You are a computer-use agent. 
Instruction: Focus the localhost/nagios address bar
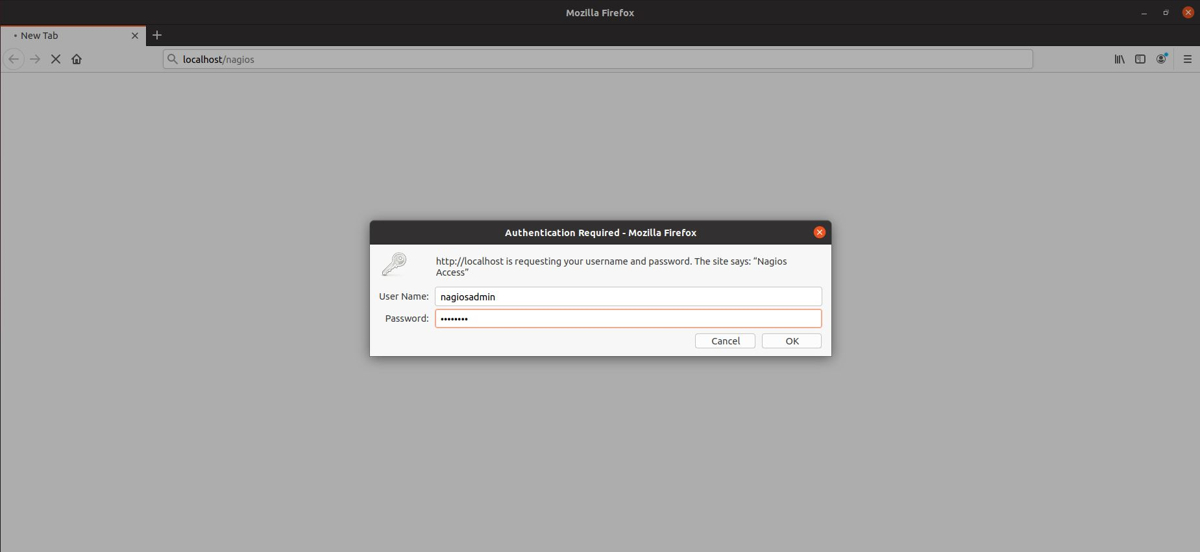pos(598,59)
